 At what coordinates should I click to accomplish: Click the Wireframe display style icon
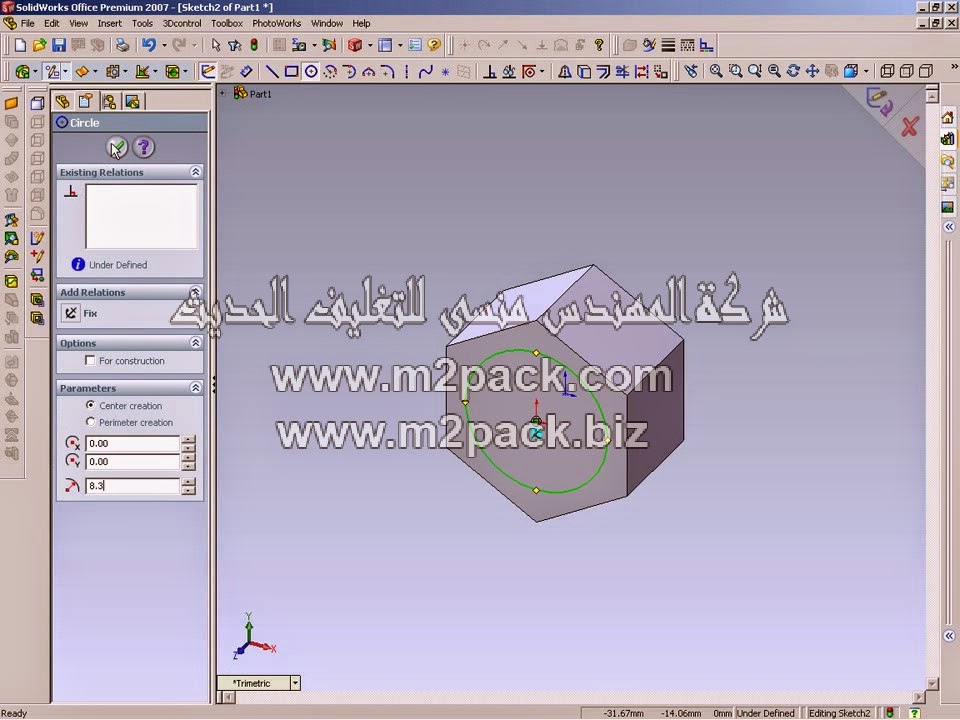pyautogui.click(x=887, y=72)
